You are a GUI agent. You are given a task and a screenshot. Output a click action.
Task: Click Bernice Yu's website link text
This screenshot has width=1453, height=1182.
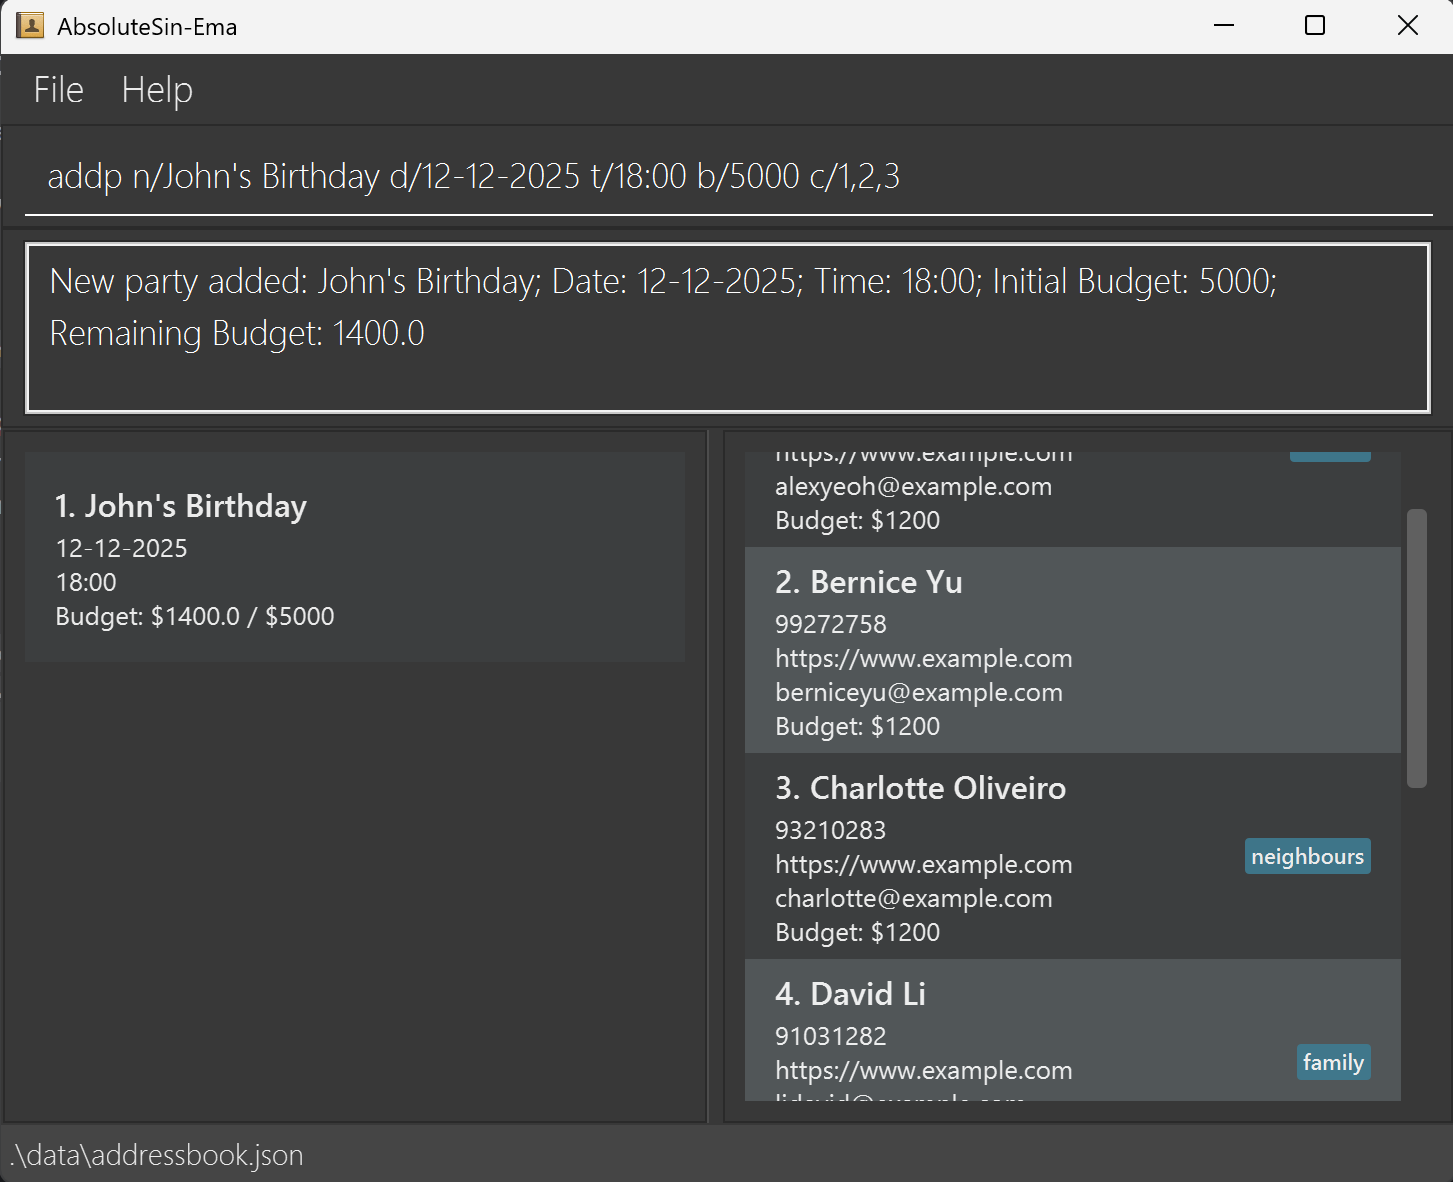tap(923, 659)
